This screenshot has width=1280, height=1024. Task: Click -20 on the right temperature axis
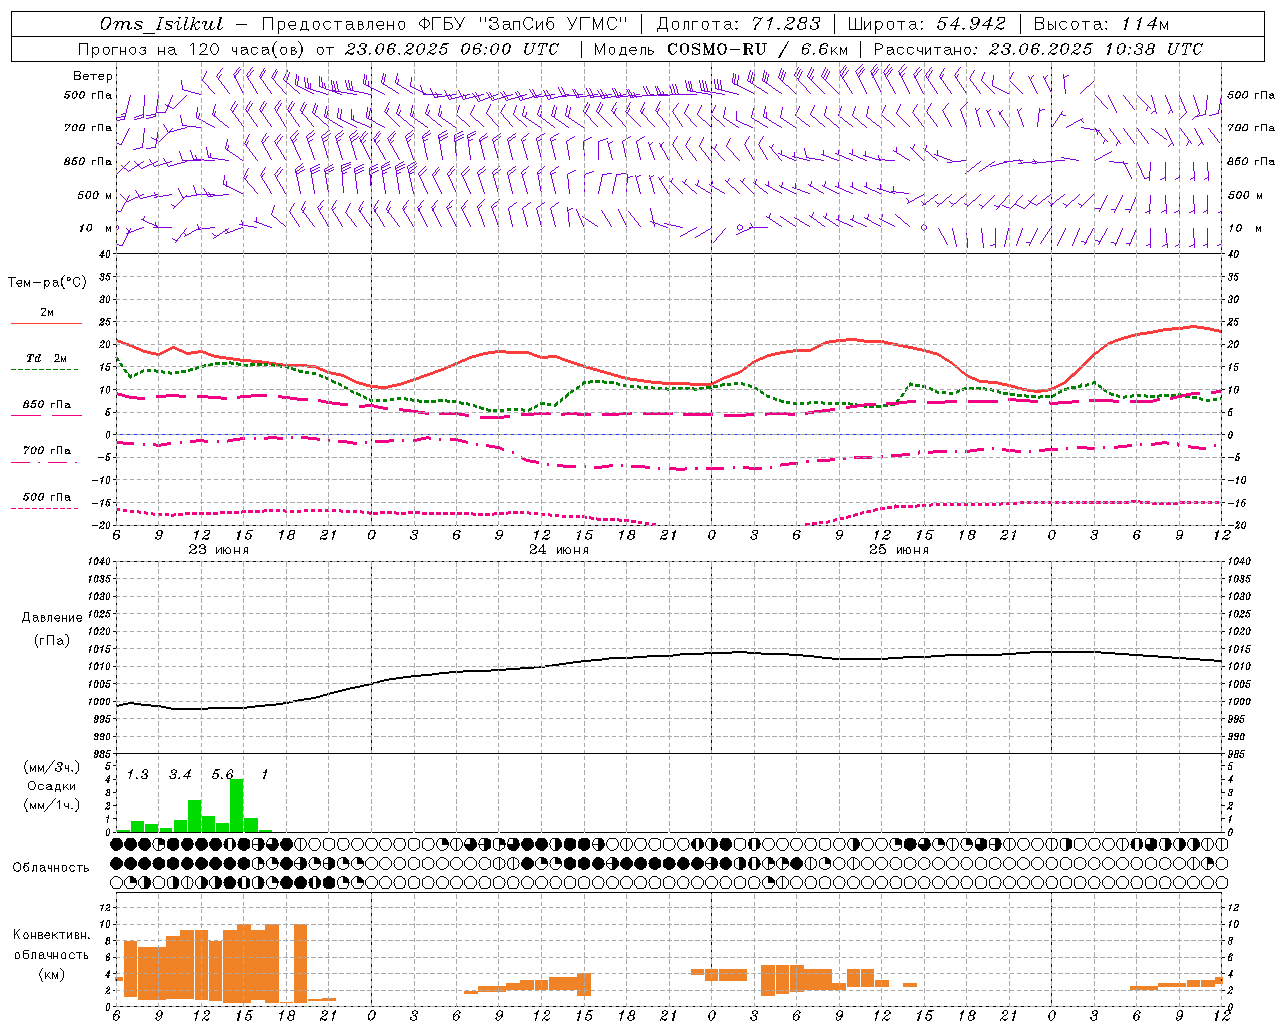point(1235,525)
